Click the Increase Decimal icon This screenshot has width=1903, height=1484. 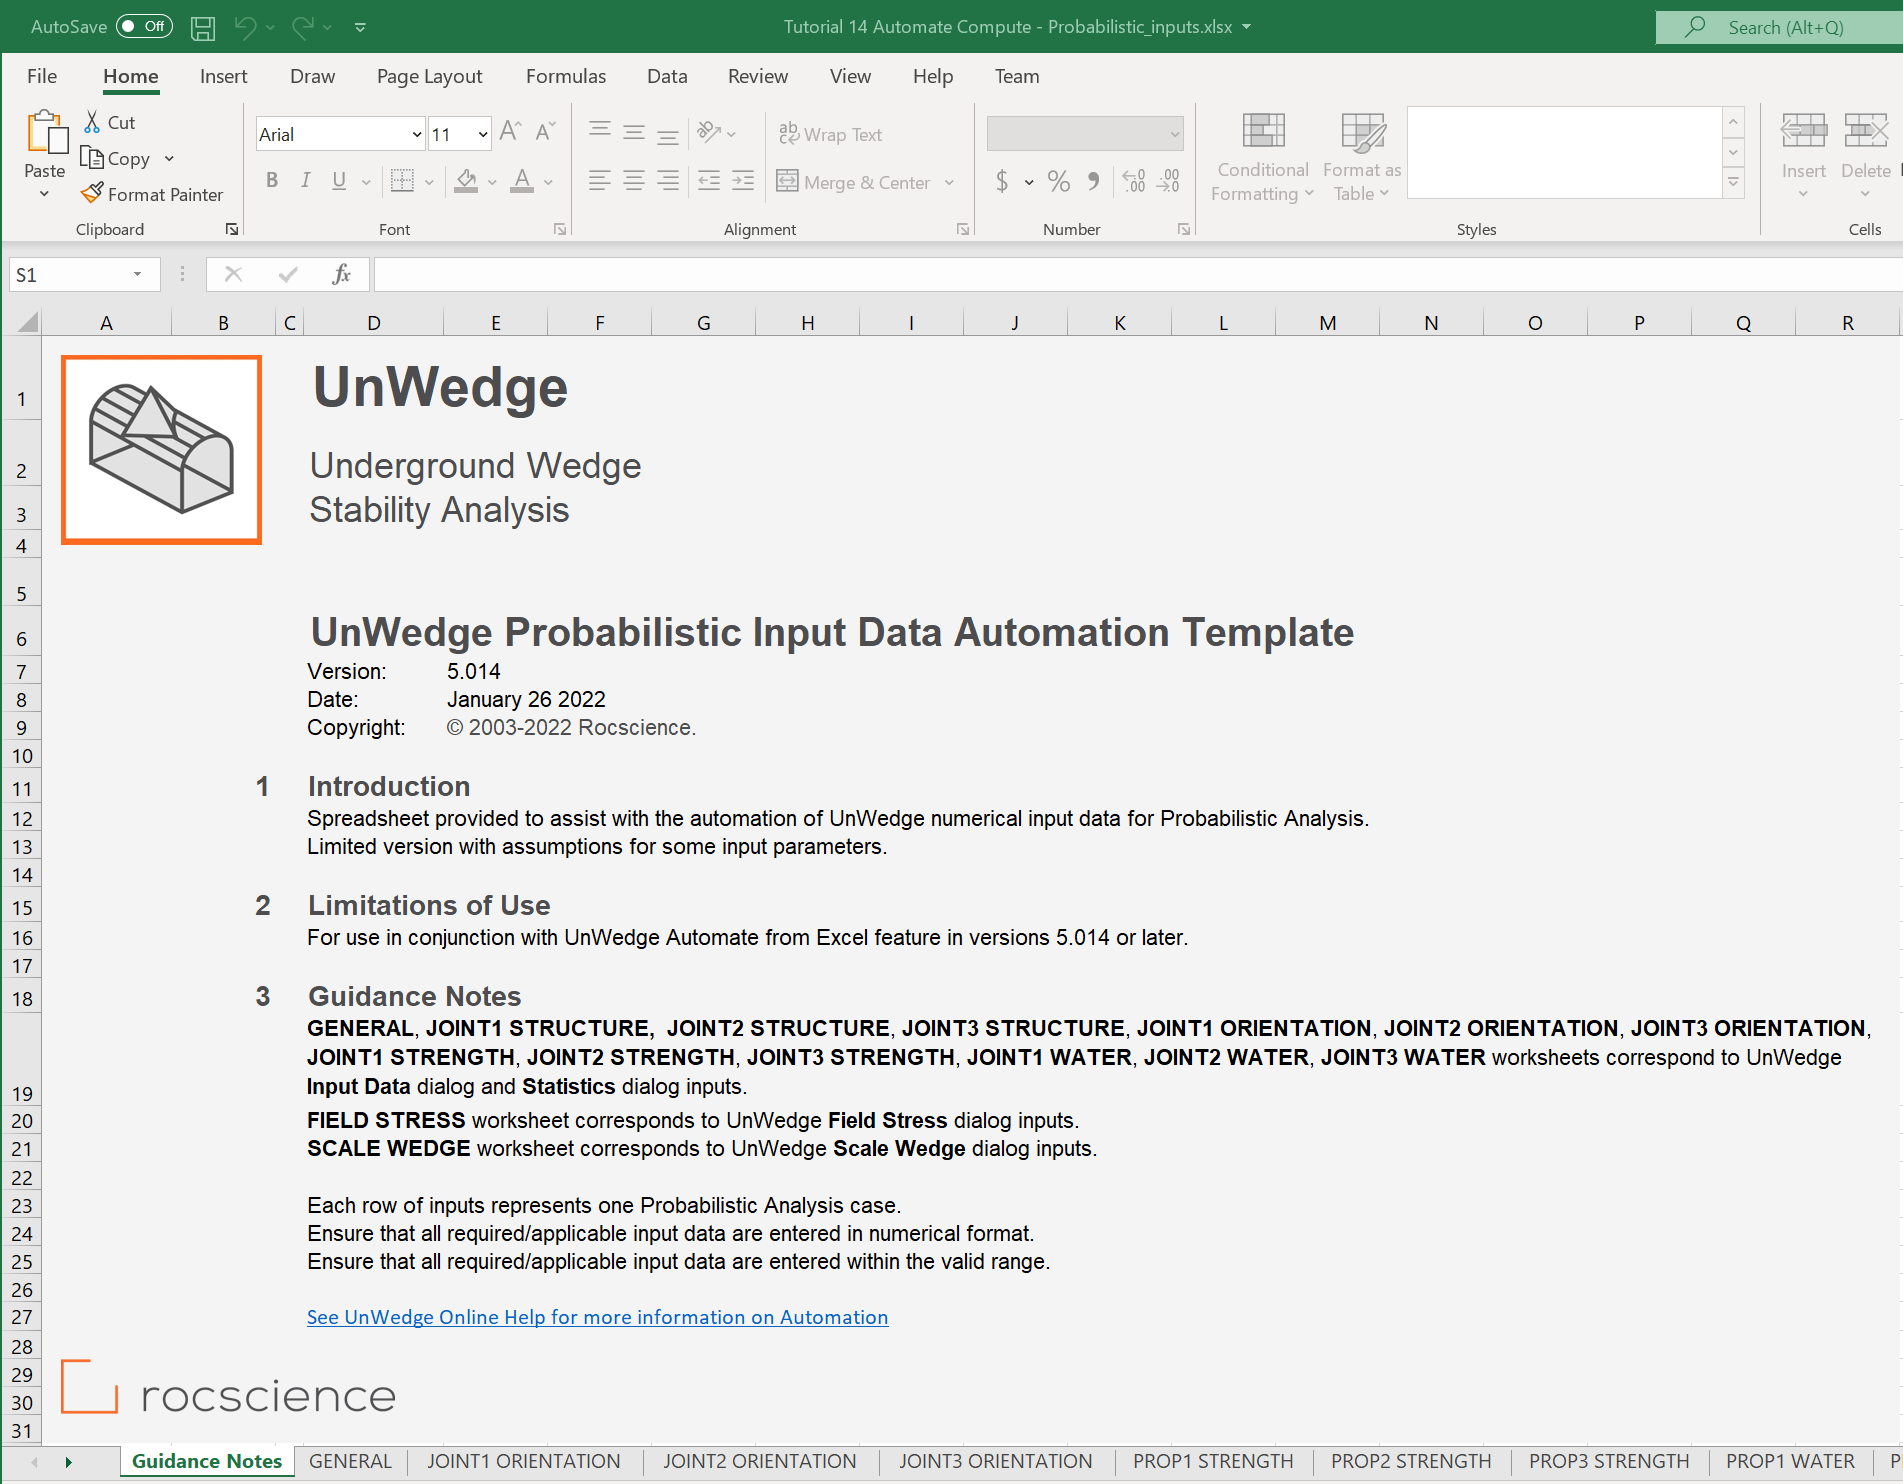click(x=1134, y=181)
